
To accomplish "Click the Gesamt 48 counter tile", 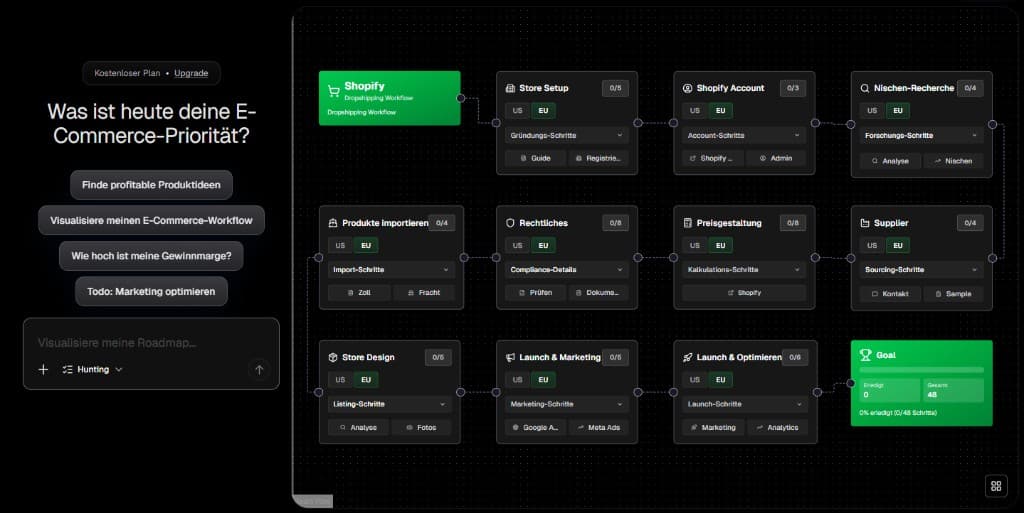I will pos(953,391).
